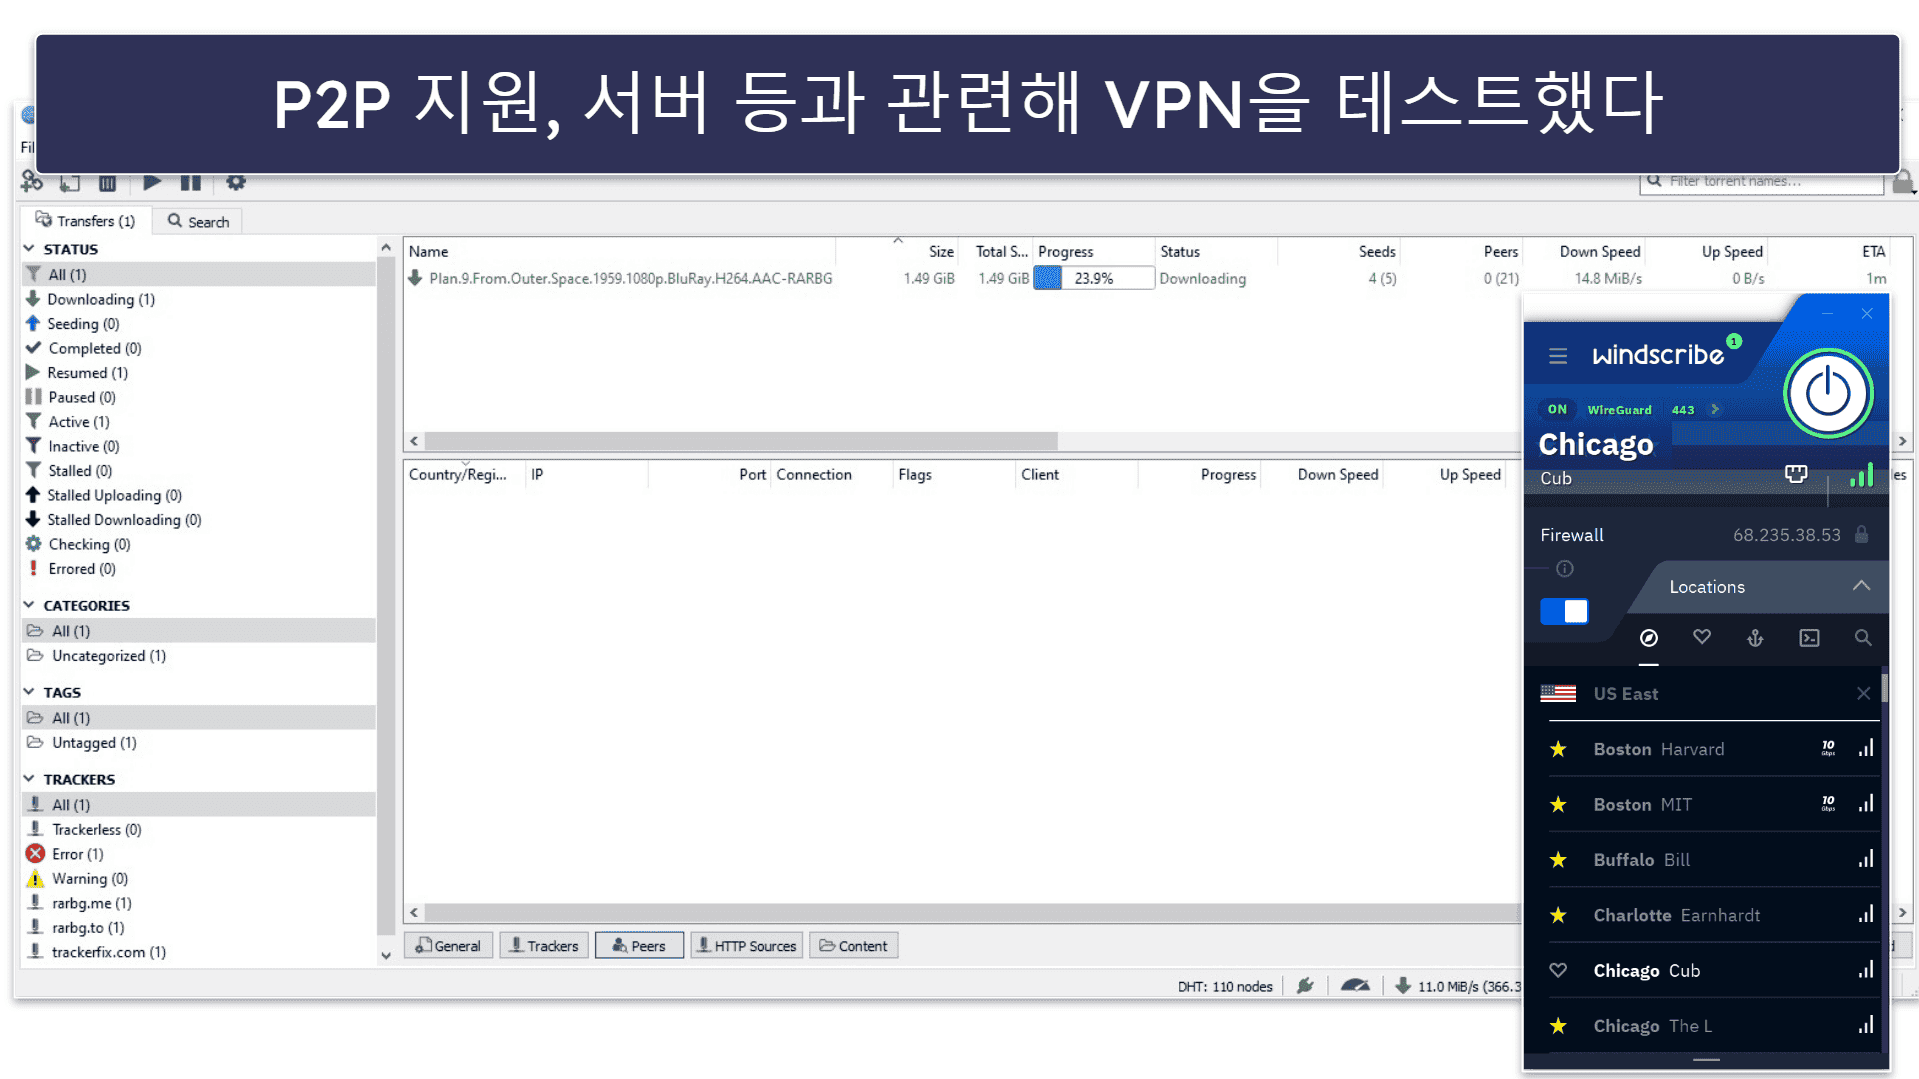Click the 23.9% progress bar

pyautogui.click(x=1094, y=279)
